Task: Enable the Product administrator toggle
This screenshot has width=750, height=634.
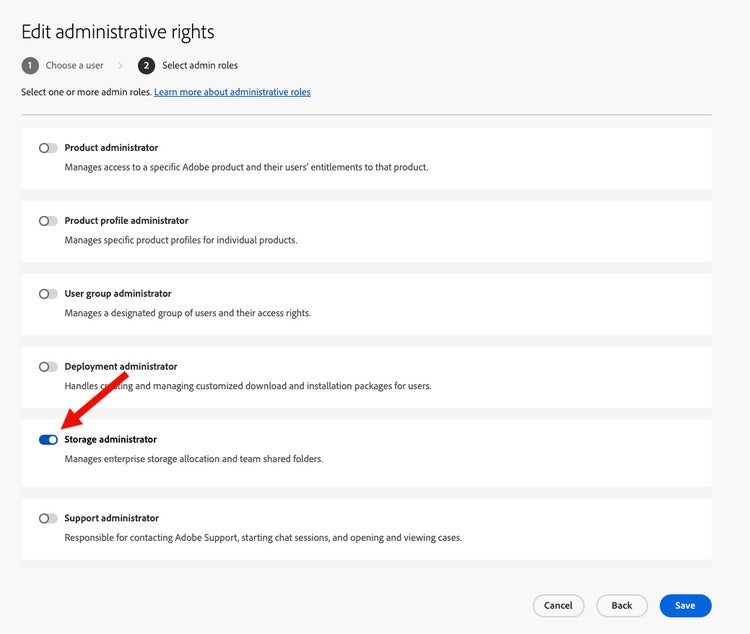Action: click(x=48, y=148)
